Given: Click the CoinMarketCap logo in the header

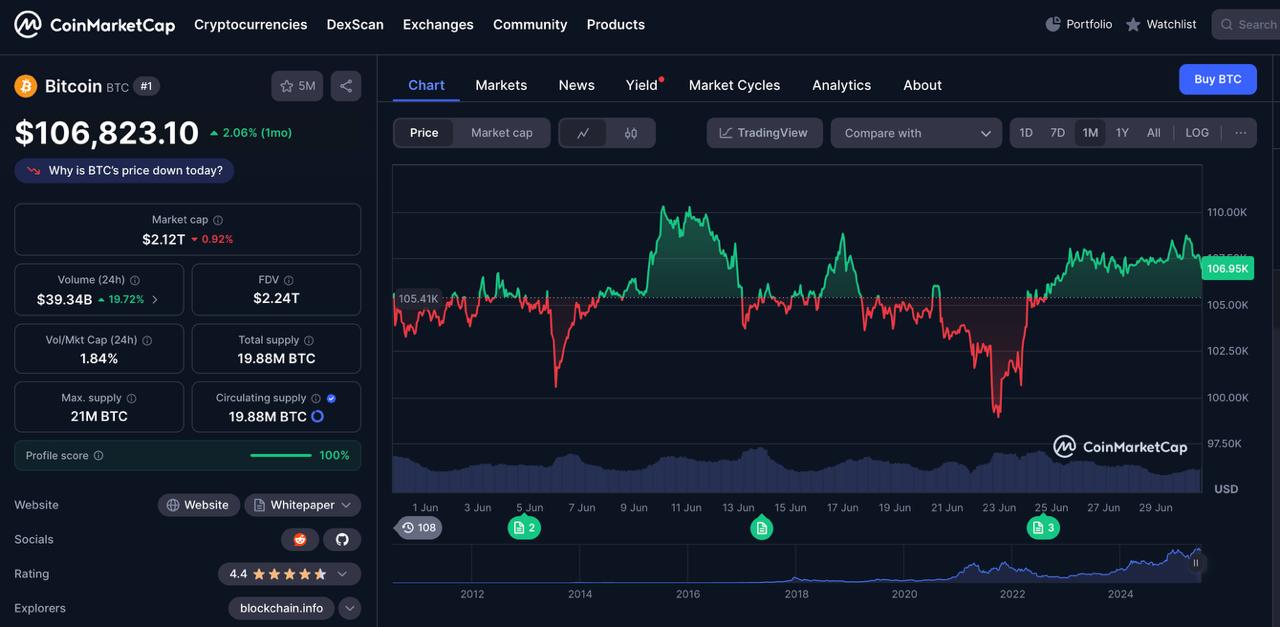Looking at the screenshot, I should [x=95, y=24].
